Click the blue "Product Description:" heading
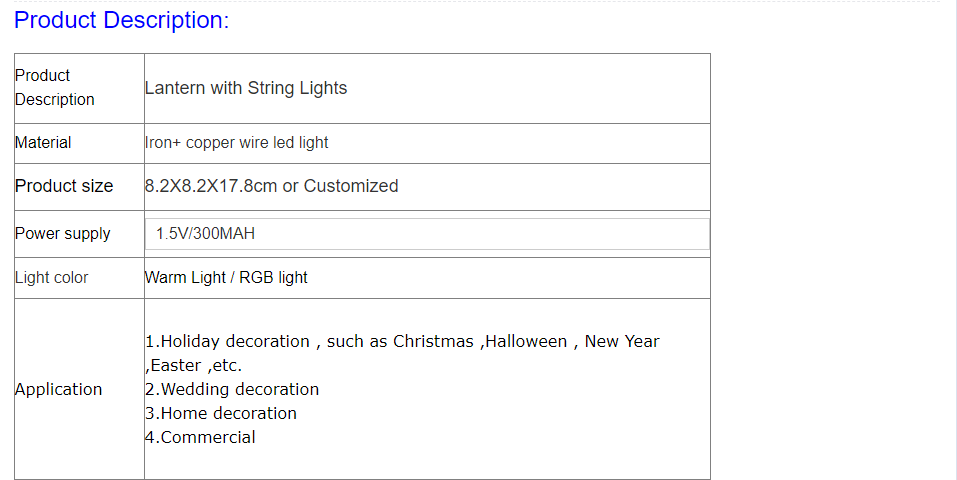The height and width of the screenshot is (480, 957). coord(121,20)
